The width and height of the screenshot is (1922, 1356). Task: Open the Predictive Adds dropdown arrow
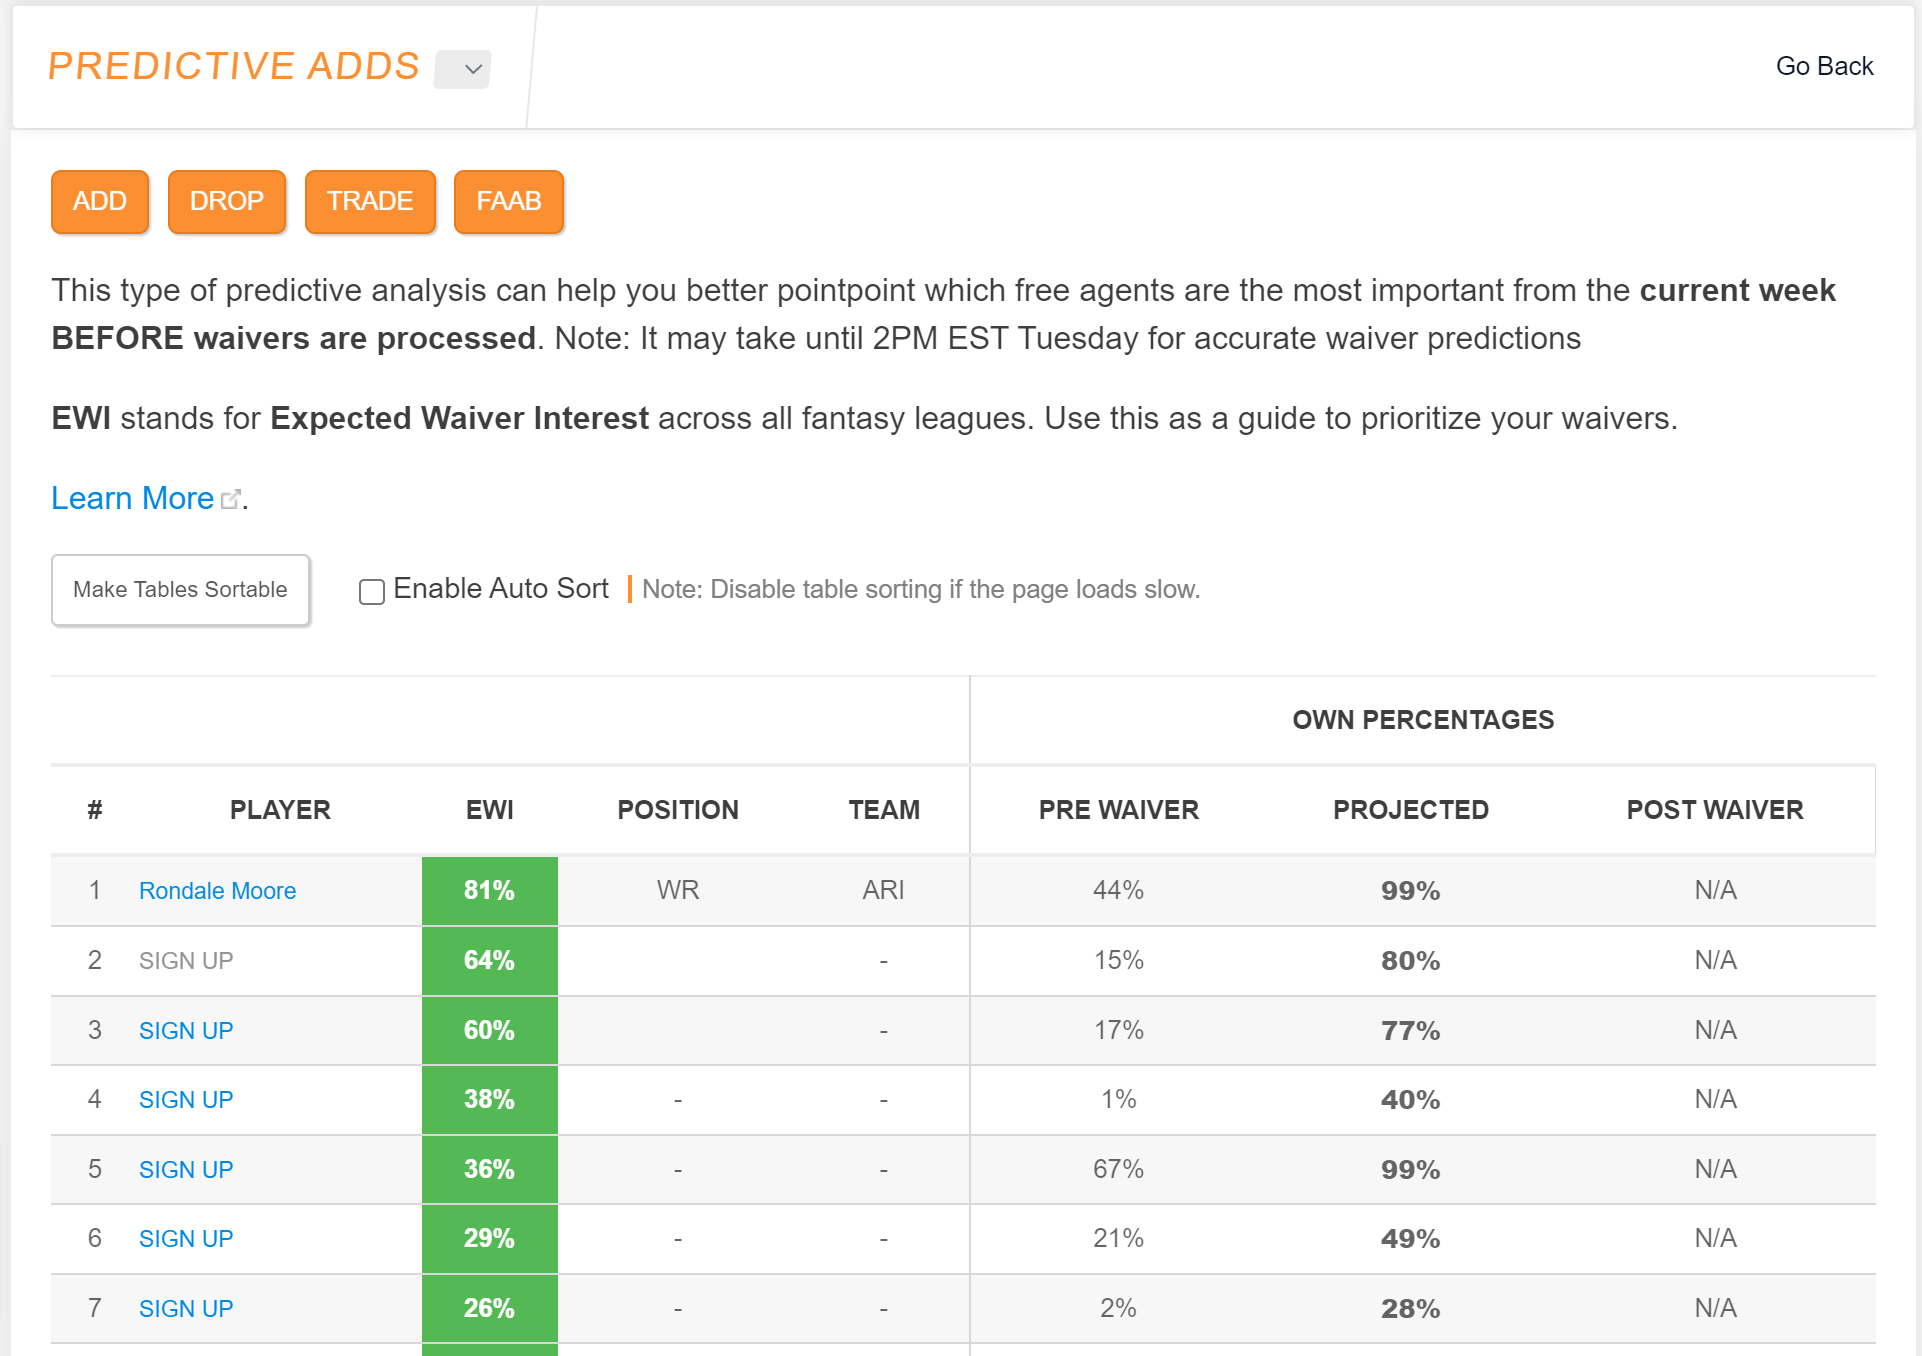pyautogui.click(x=463, y=69)
